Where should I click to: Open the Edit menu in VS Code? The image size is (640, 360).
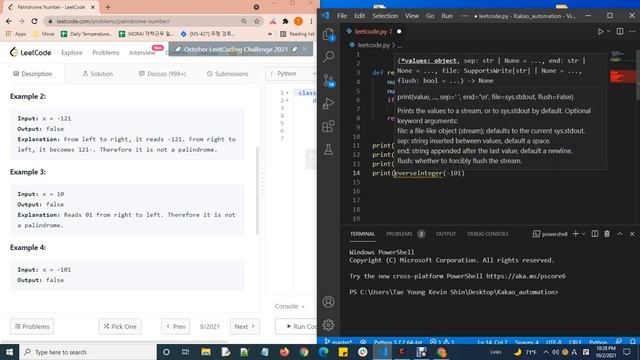pos(359,16)
